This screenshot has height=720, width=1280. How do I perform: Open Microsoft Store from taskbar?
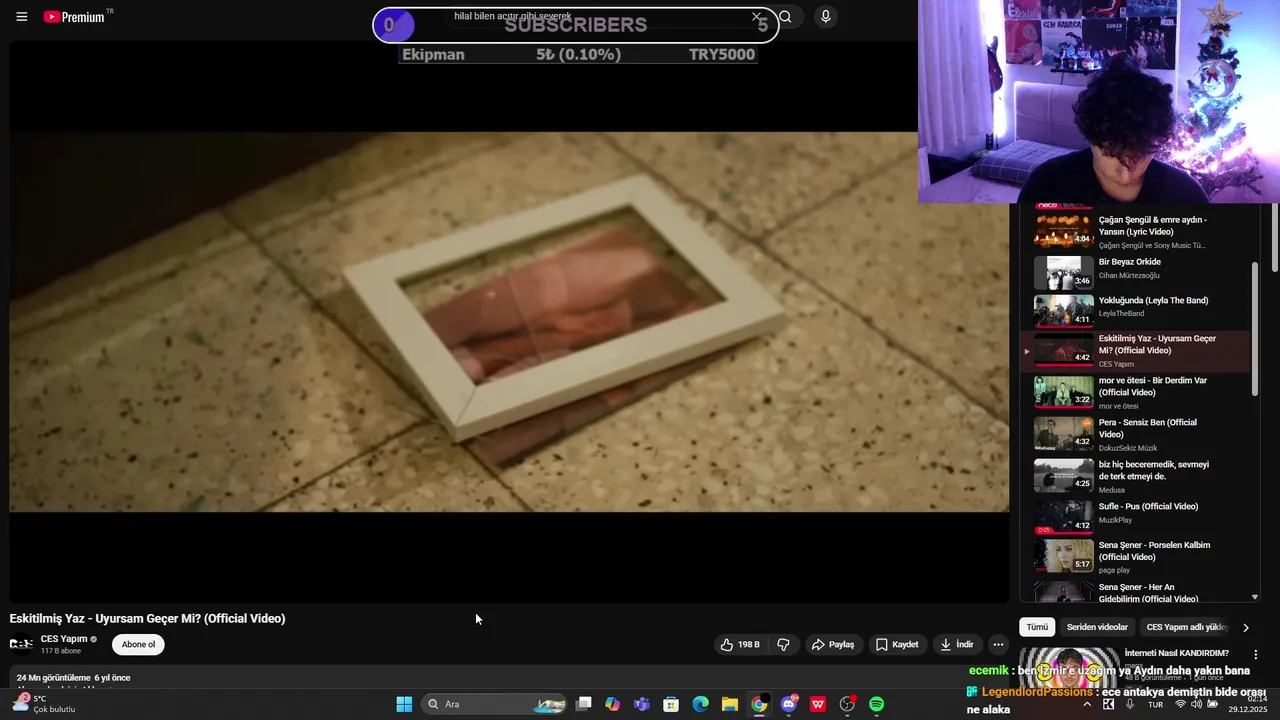[671, 704]
